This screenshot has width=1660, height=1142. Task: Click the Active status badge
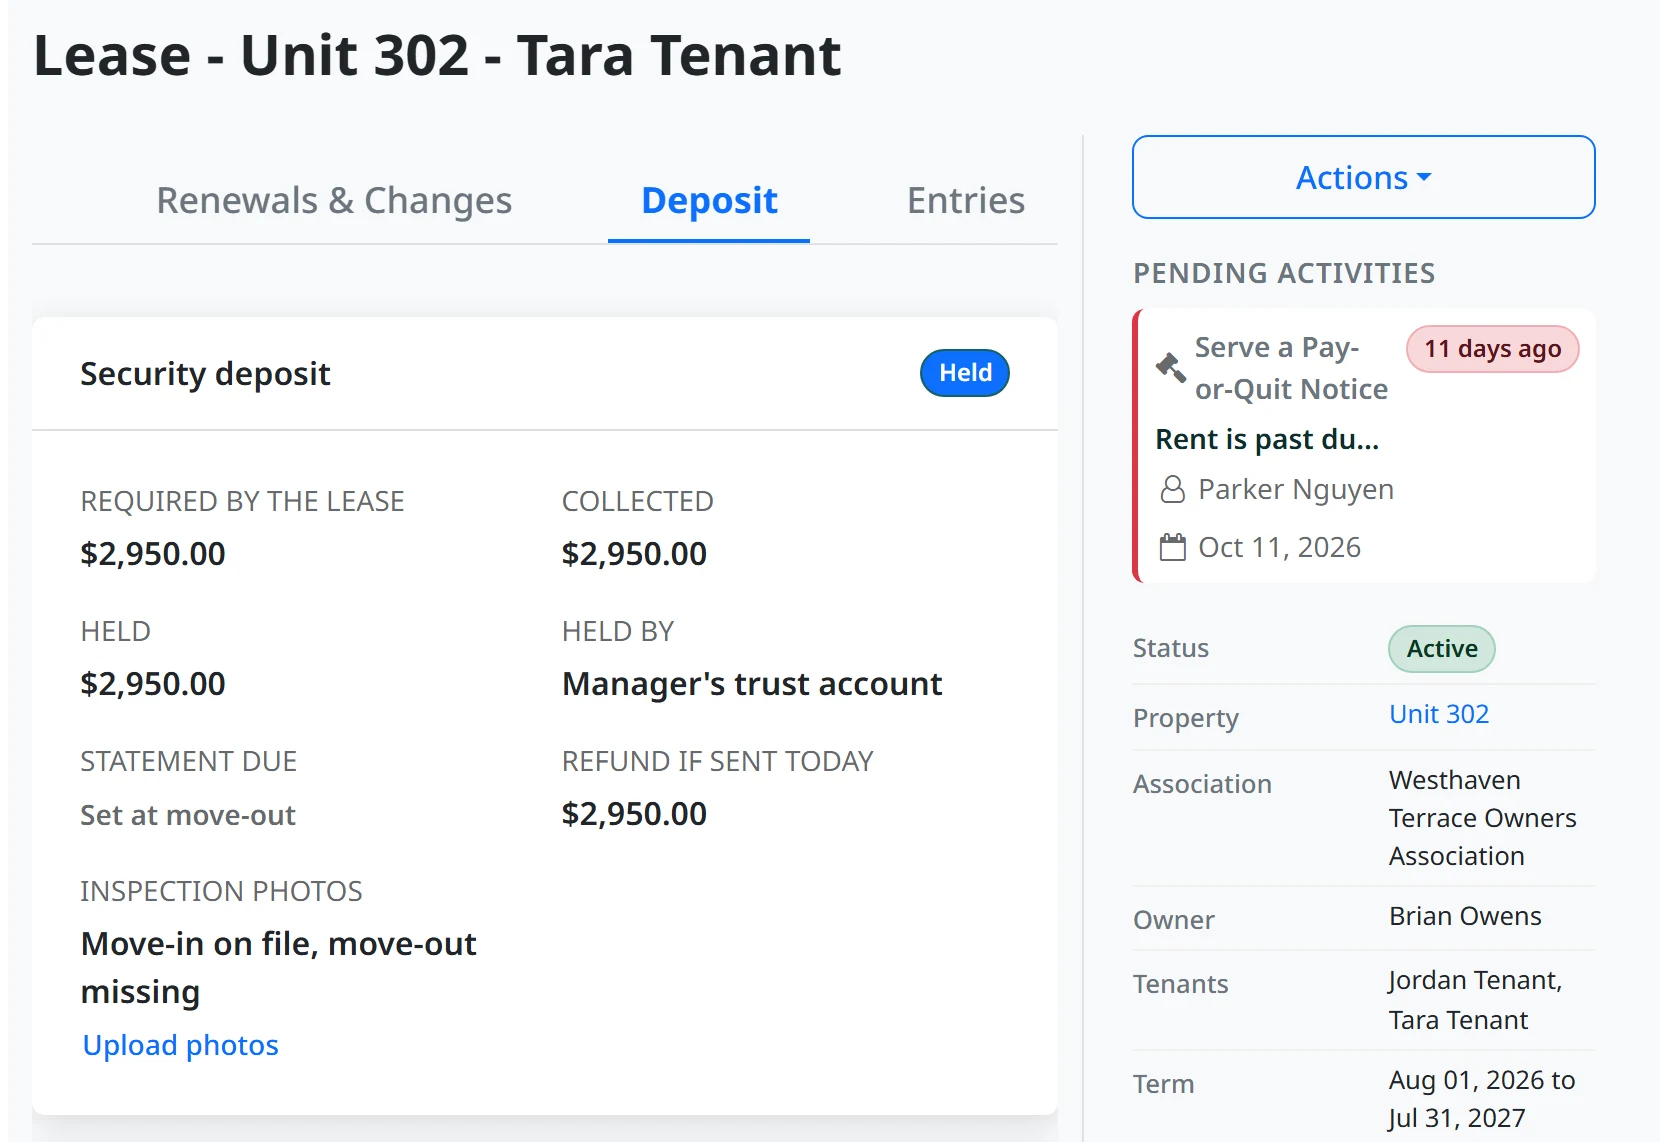1442,649
